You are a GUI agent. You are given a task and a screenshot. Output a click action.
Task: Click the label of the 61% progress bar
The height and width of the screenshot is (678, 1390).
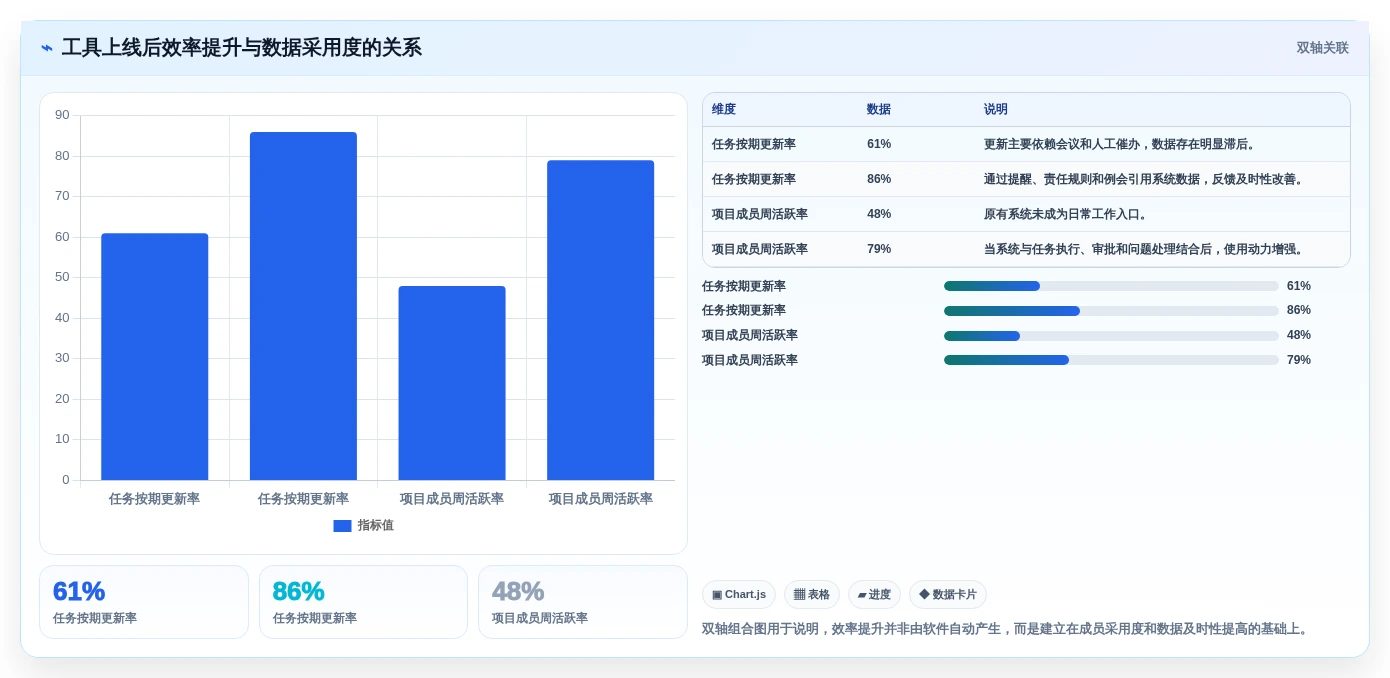(744, 286)
